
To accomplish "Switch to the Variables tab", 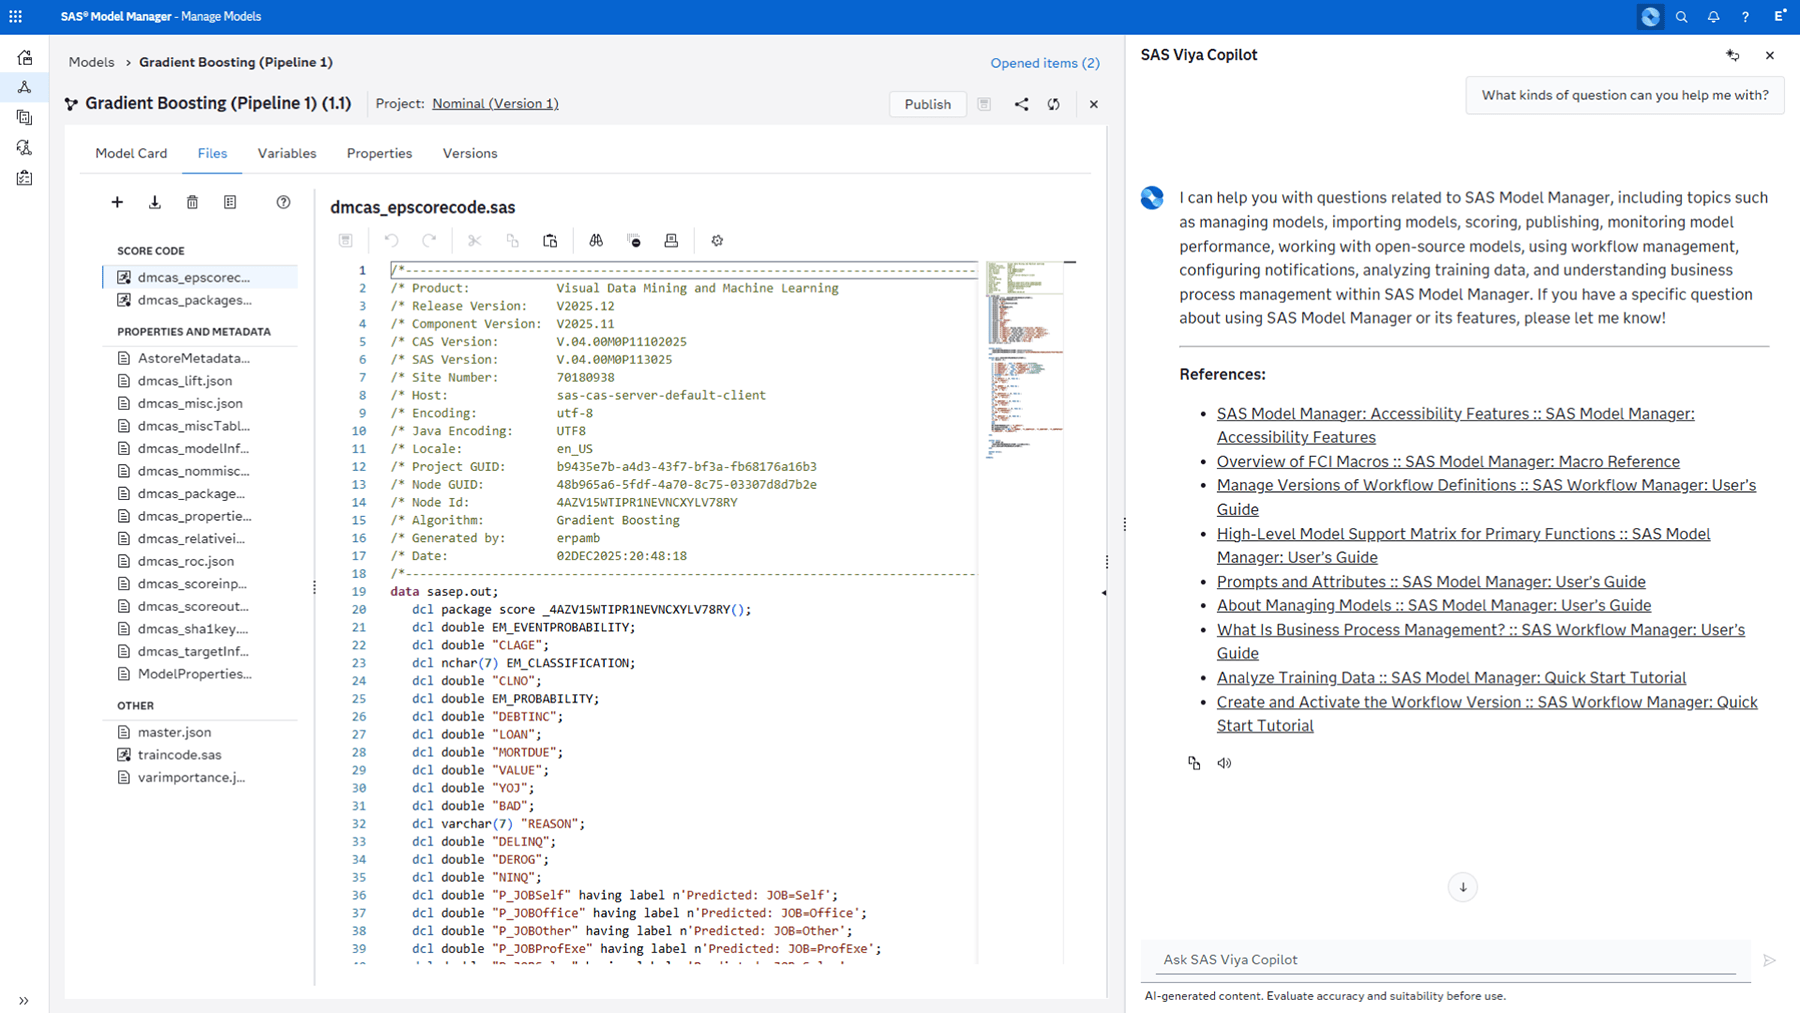I will [287, 153].
